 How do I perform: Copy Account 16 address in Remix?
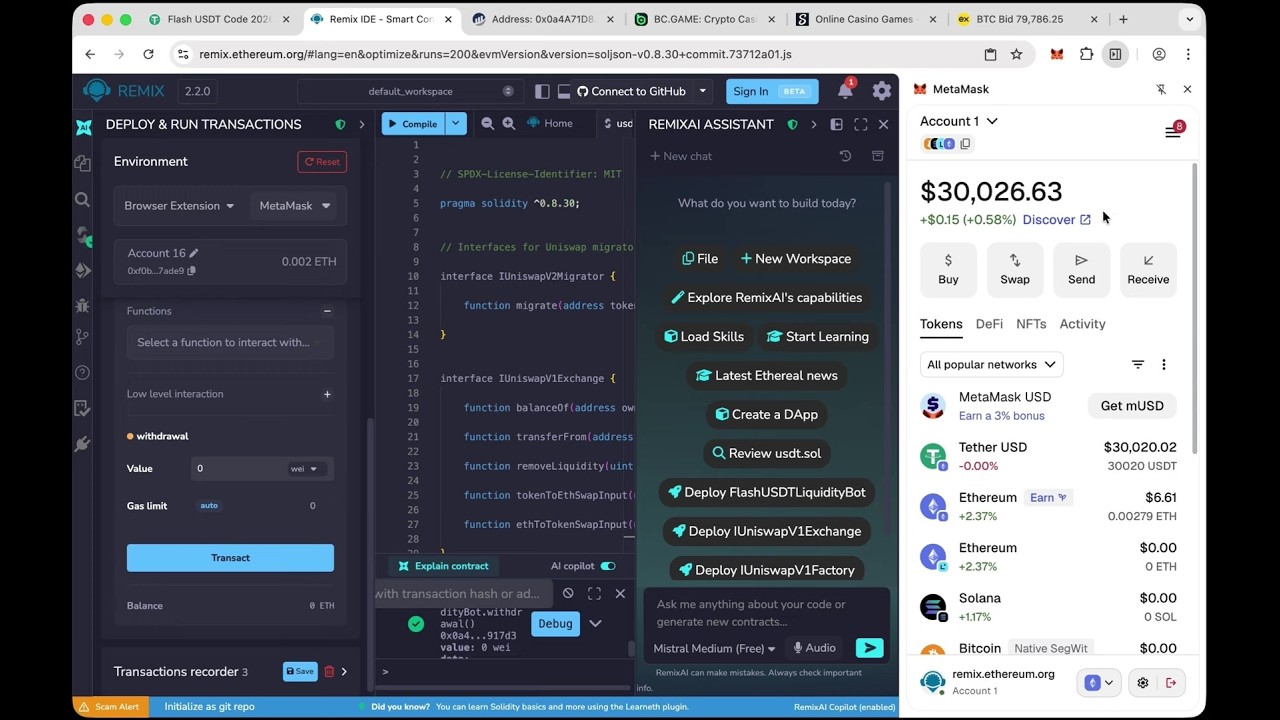(x=191, y=271)
